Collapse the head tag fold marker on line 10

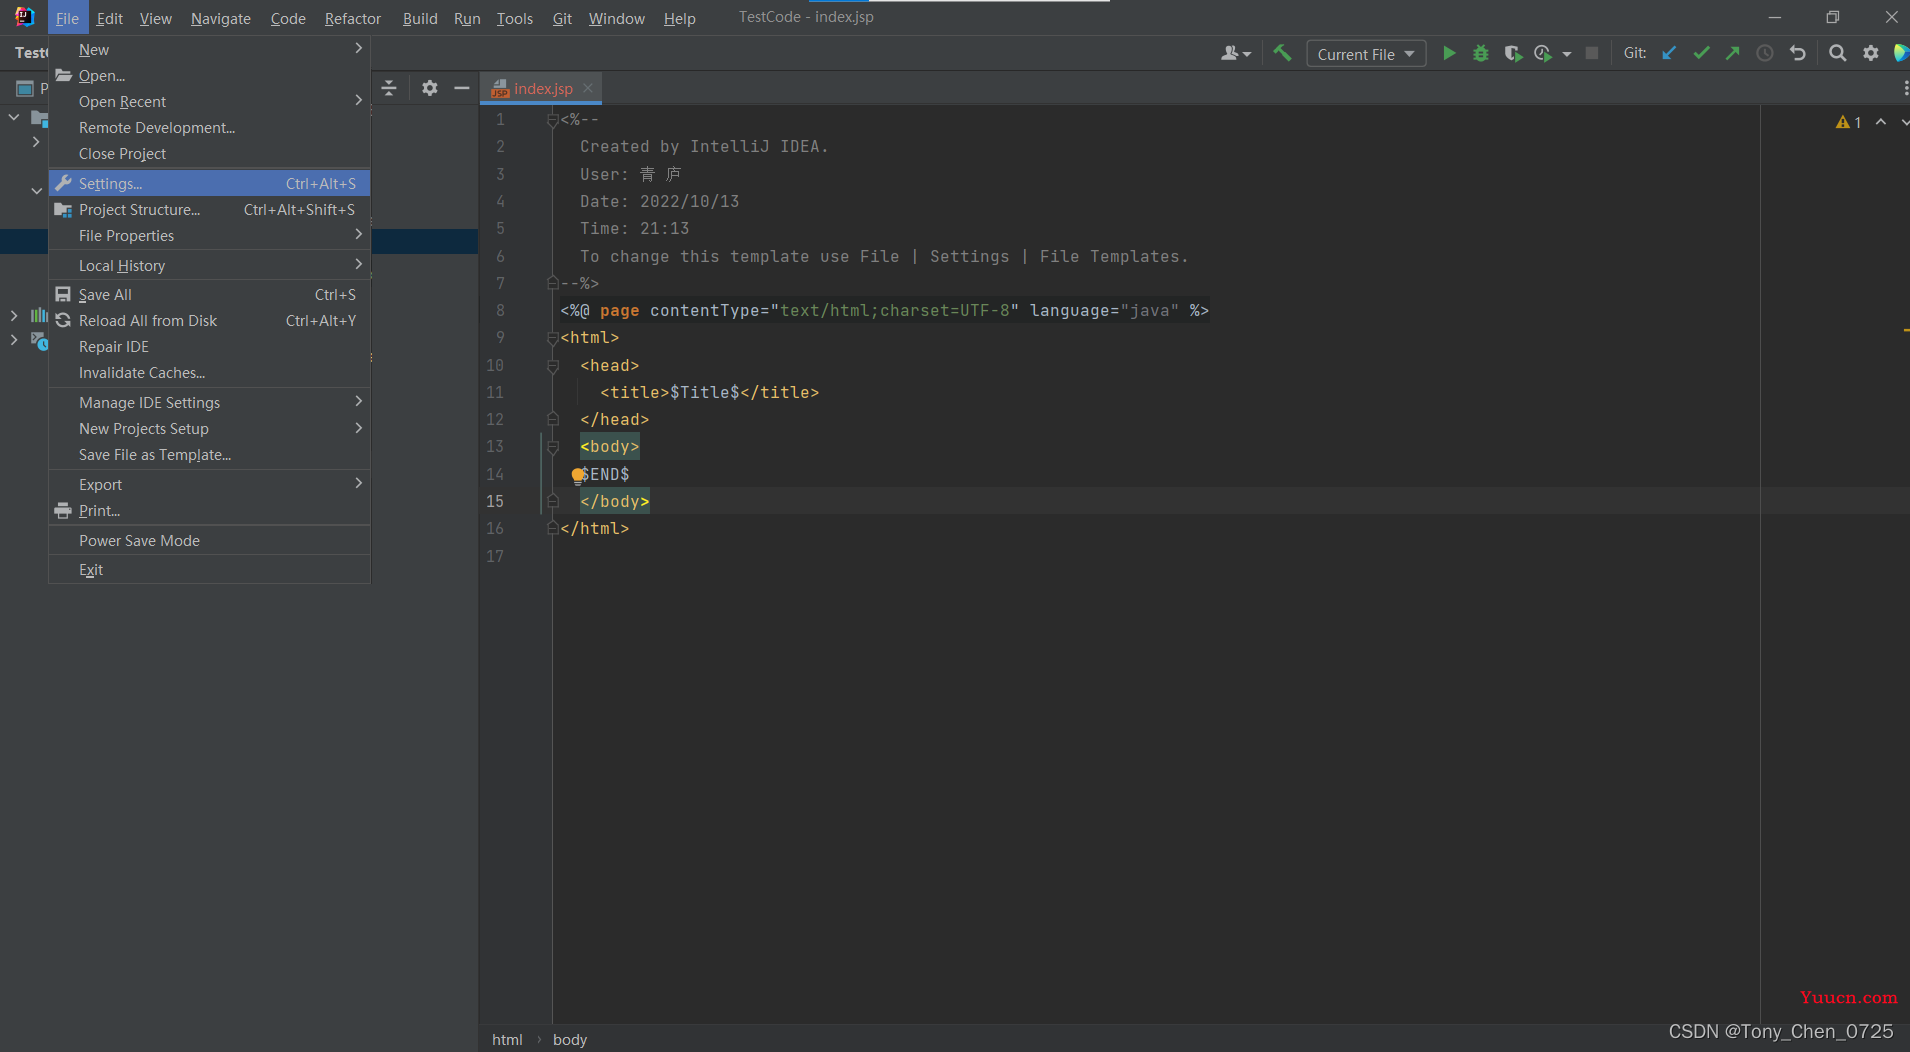[x=553, y=366]
